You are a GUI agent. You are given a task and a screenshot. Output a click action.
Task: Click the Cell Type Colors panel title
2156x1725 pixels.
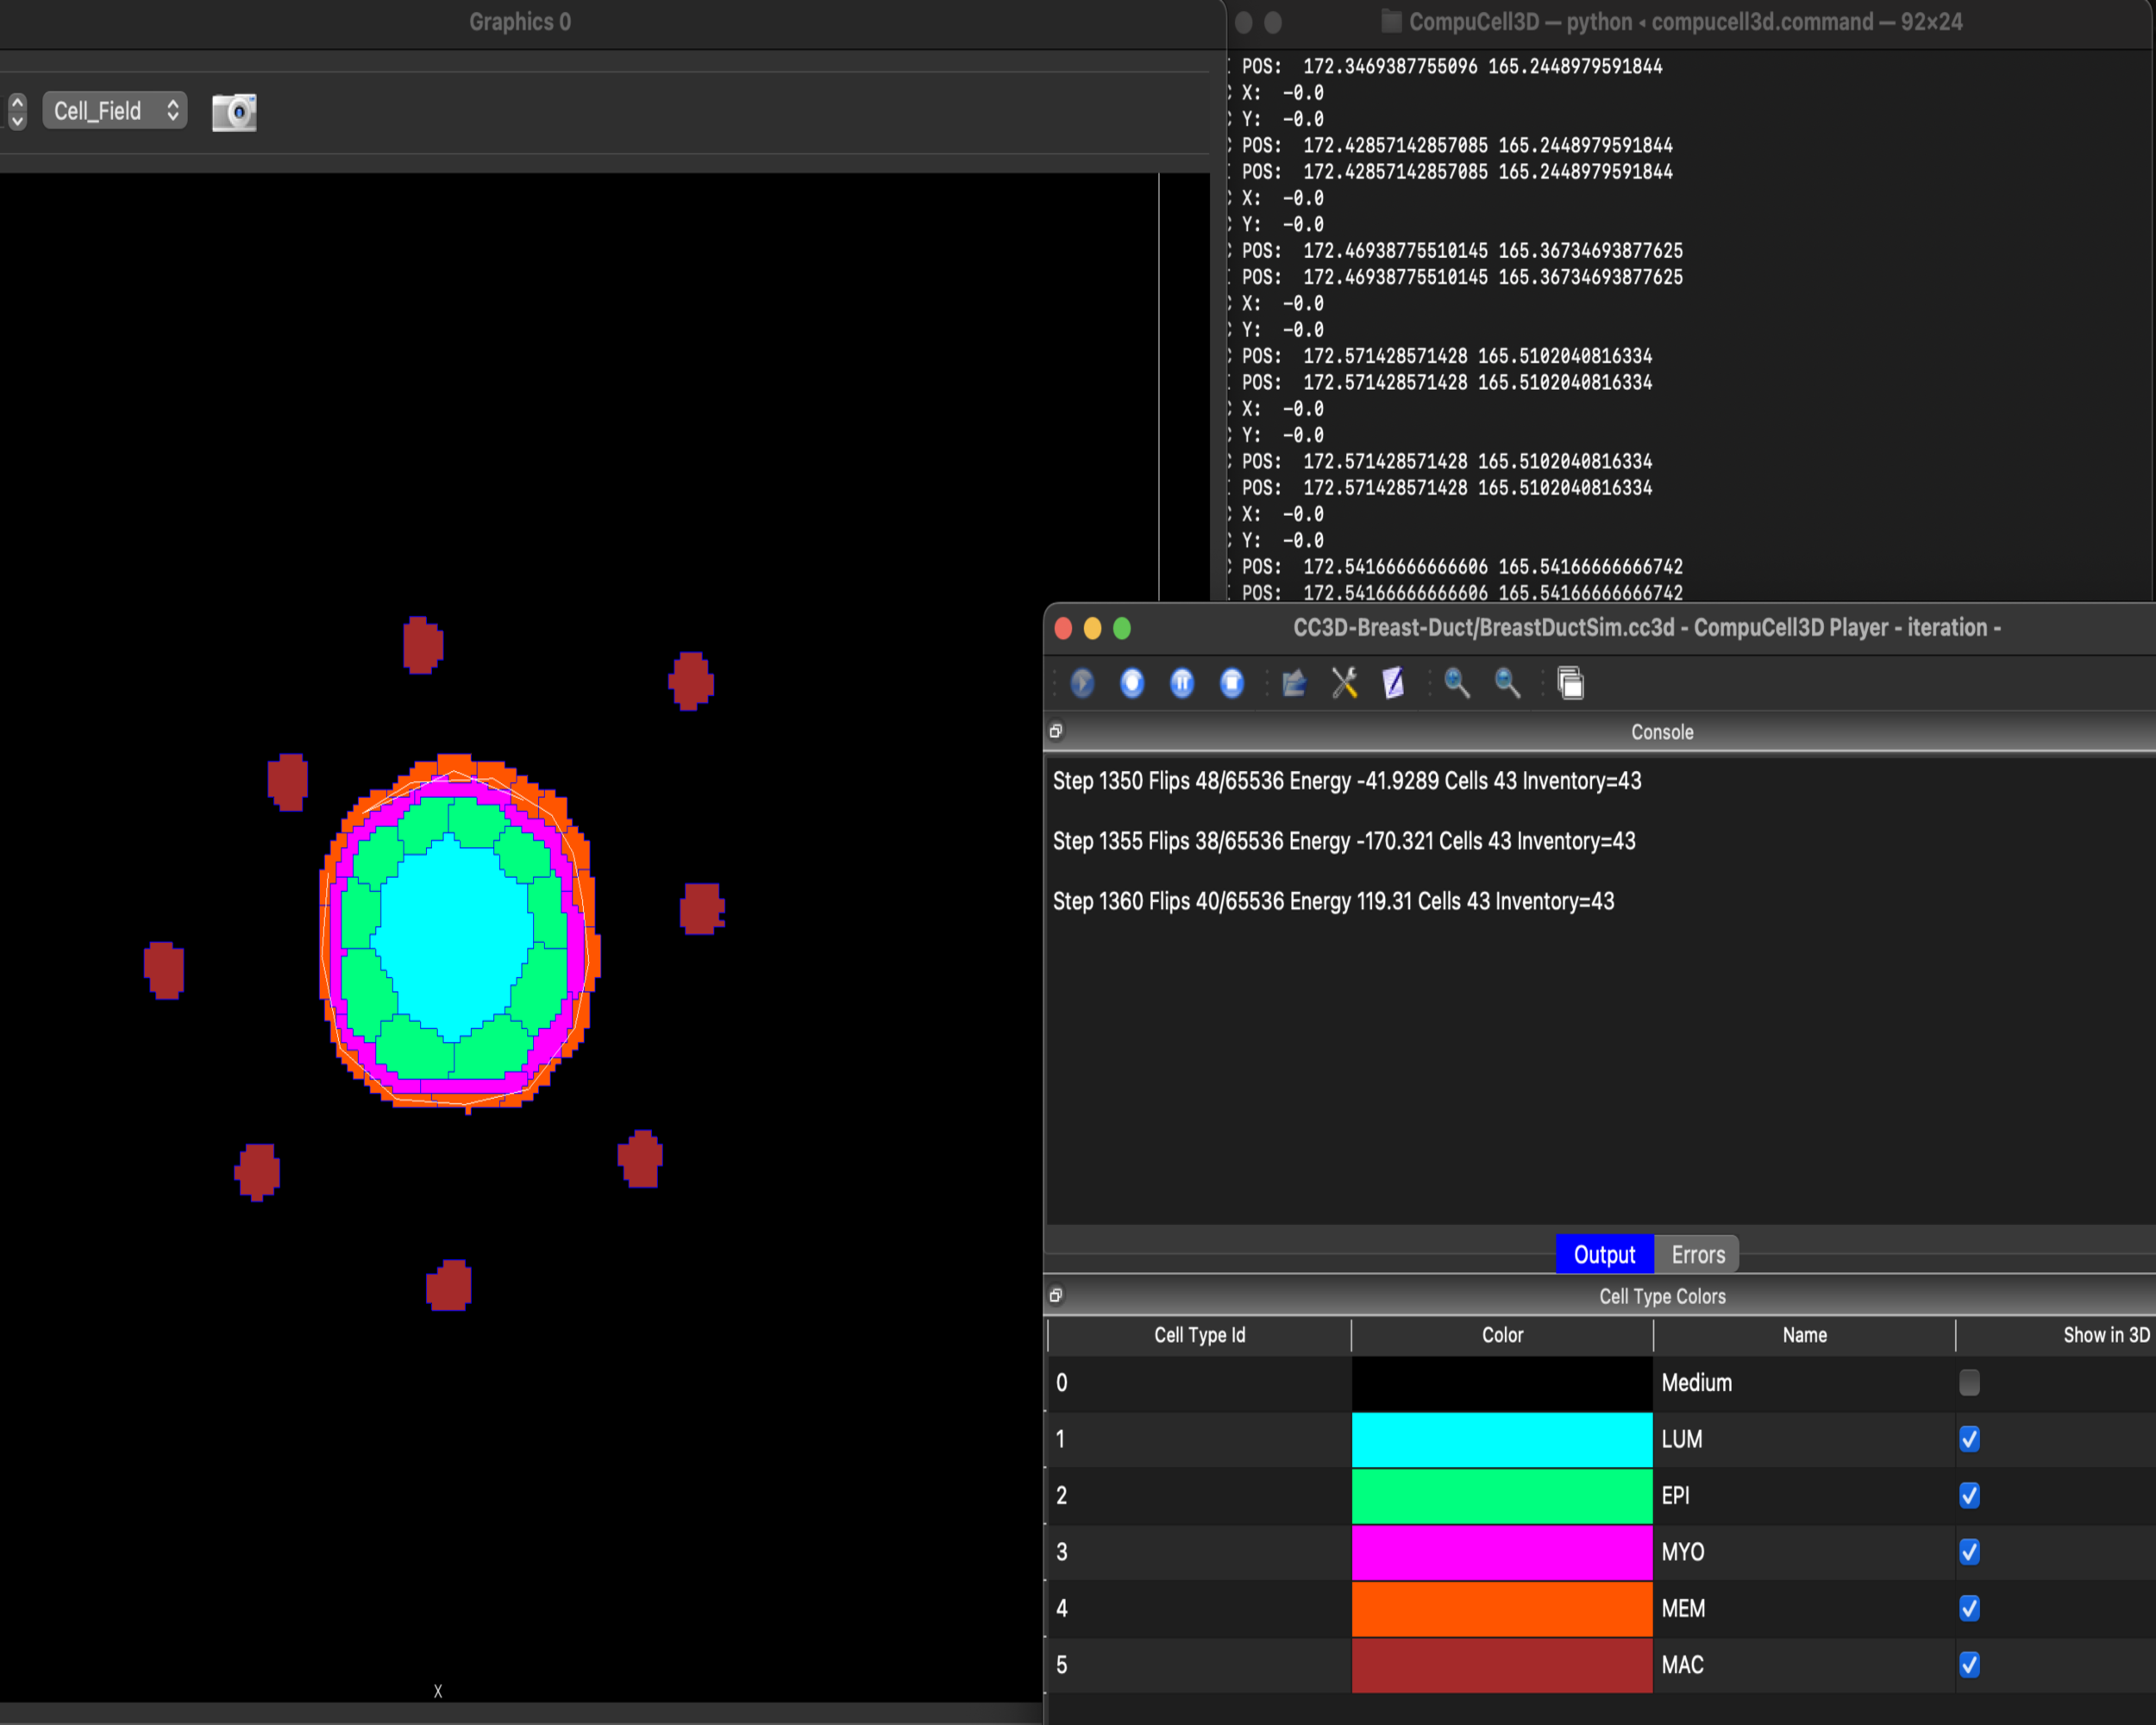pyautogui.click(x=1662, y=1296)
